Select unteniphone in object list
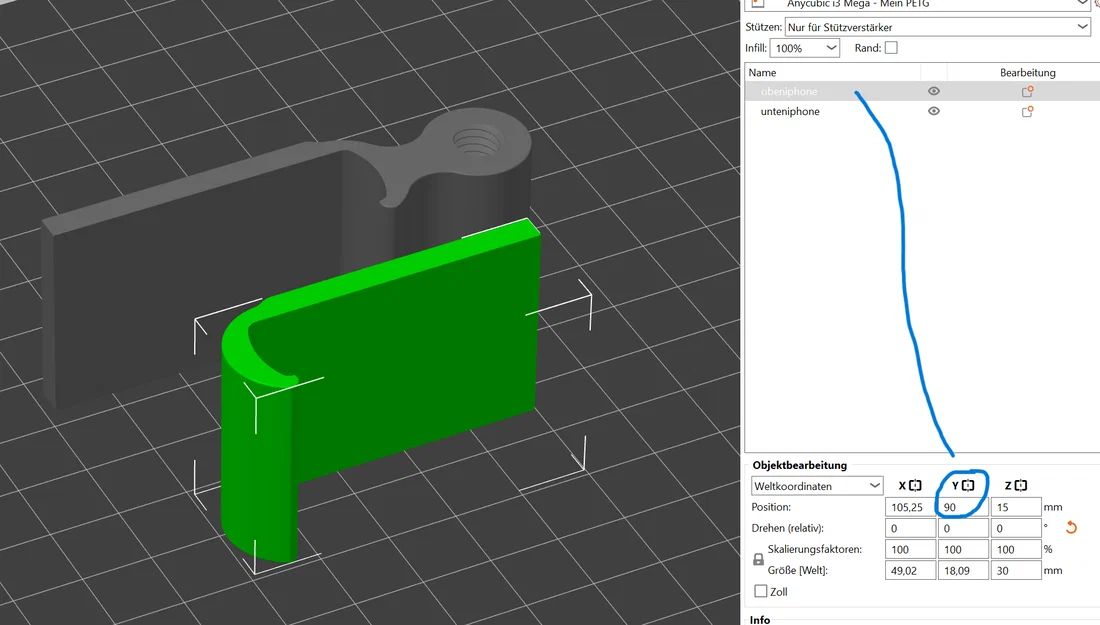The width and height of the screenshot is (1100, 625). tap(790, 111)
